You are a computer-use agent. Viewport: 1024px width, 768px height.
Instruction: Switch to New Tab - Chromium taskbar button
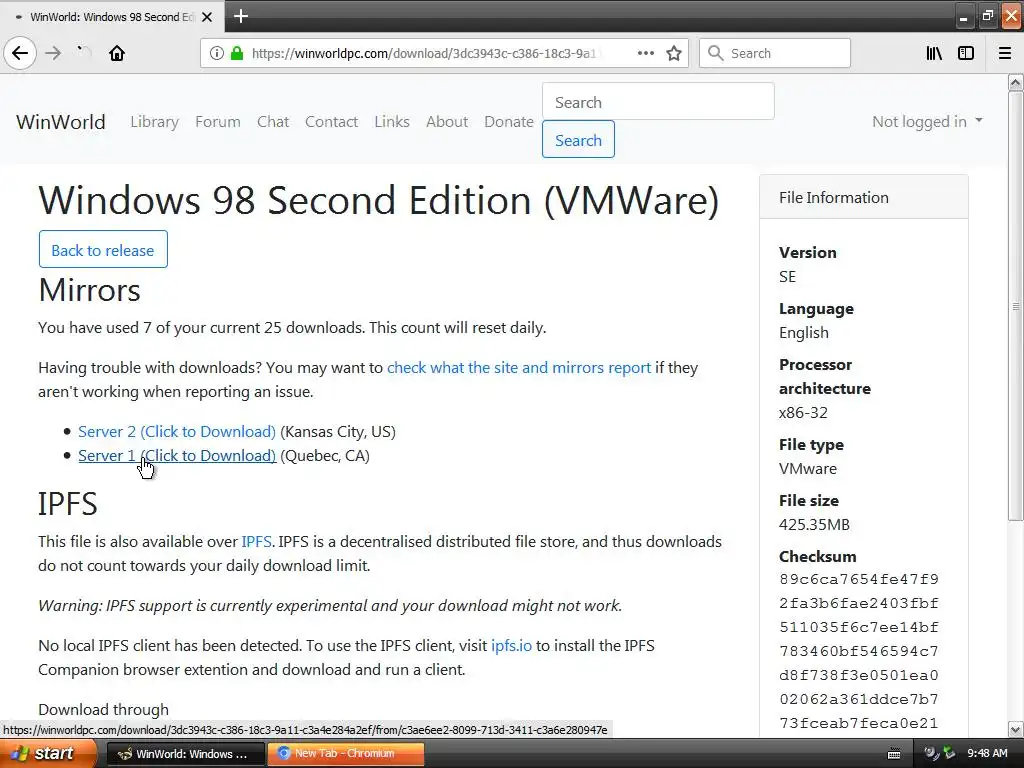(345, 754)
